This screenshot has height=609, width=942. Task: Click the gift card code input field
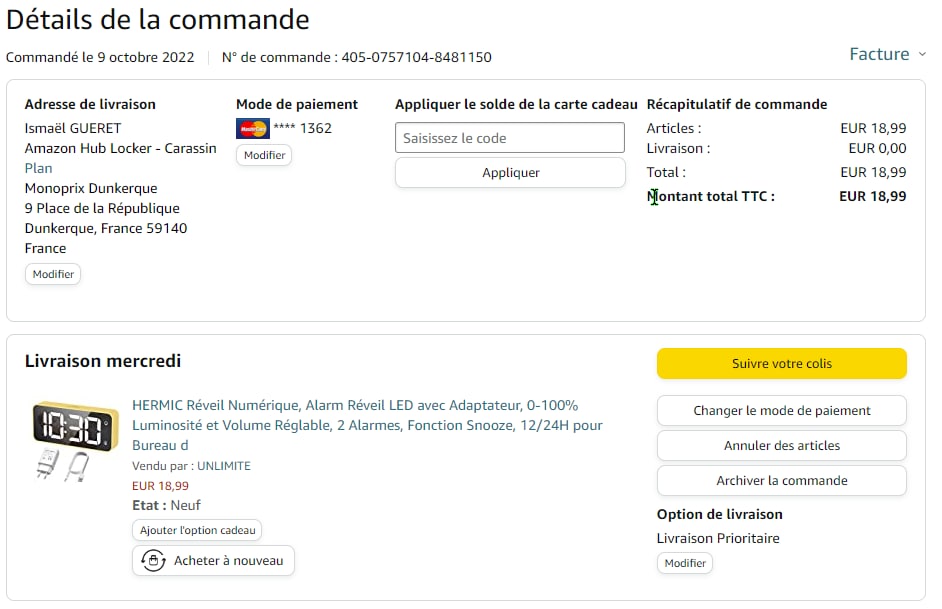click(510, 138)
